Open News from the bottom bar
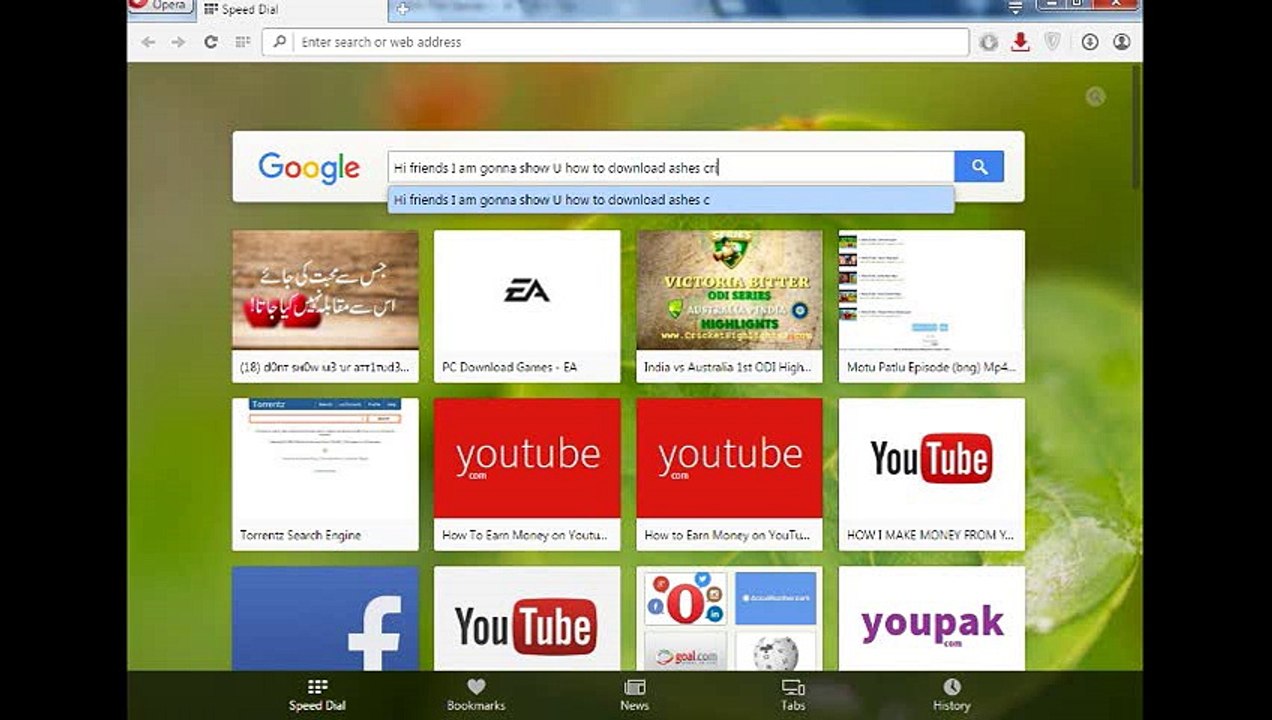 tap(634, 695)
